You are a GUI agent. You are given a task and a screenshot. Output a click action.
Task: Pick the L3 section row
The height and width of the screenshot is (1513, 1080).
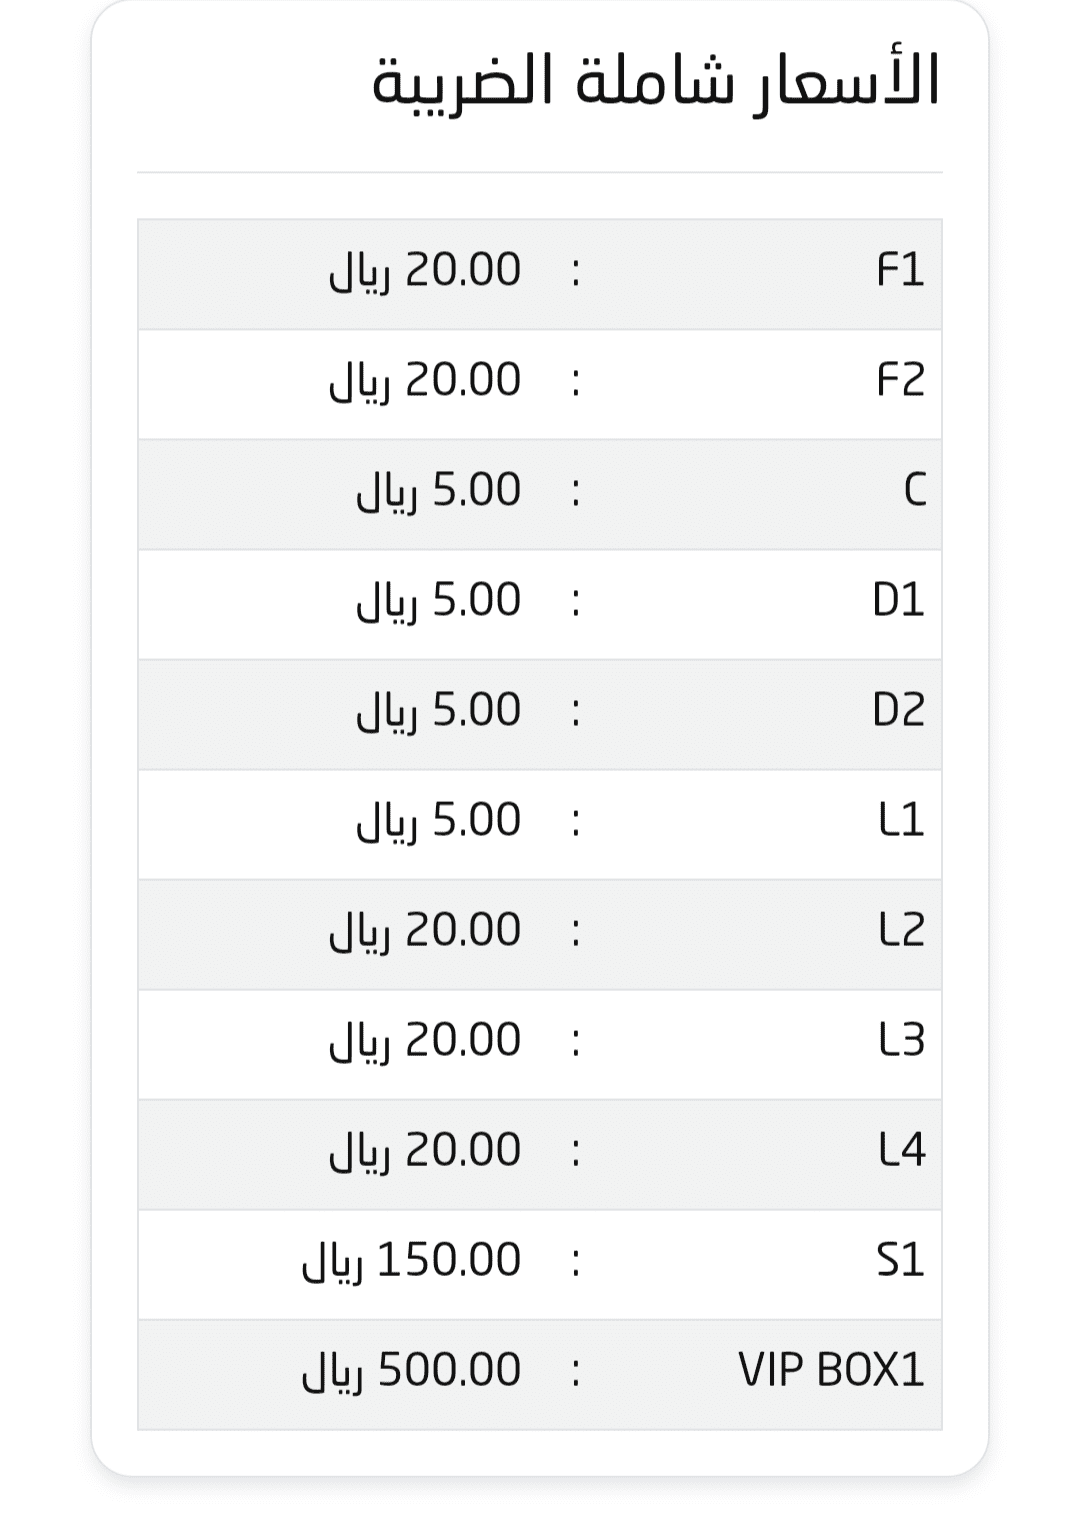click(x=540, y=1044)
